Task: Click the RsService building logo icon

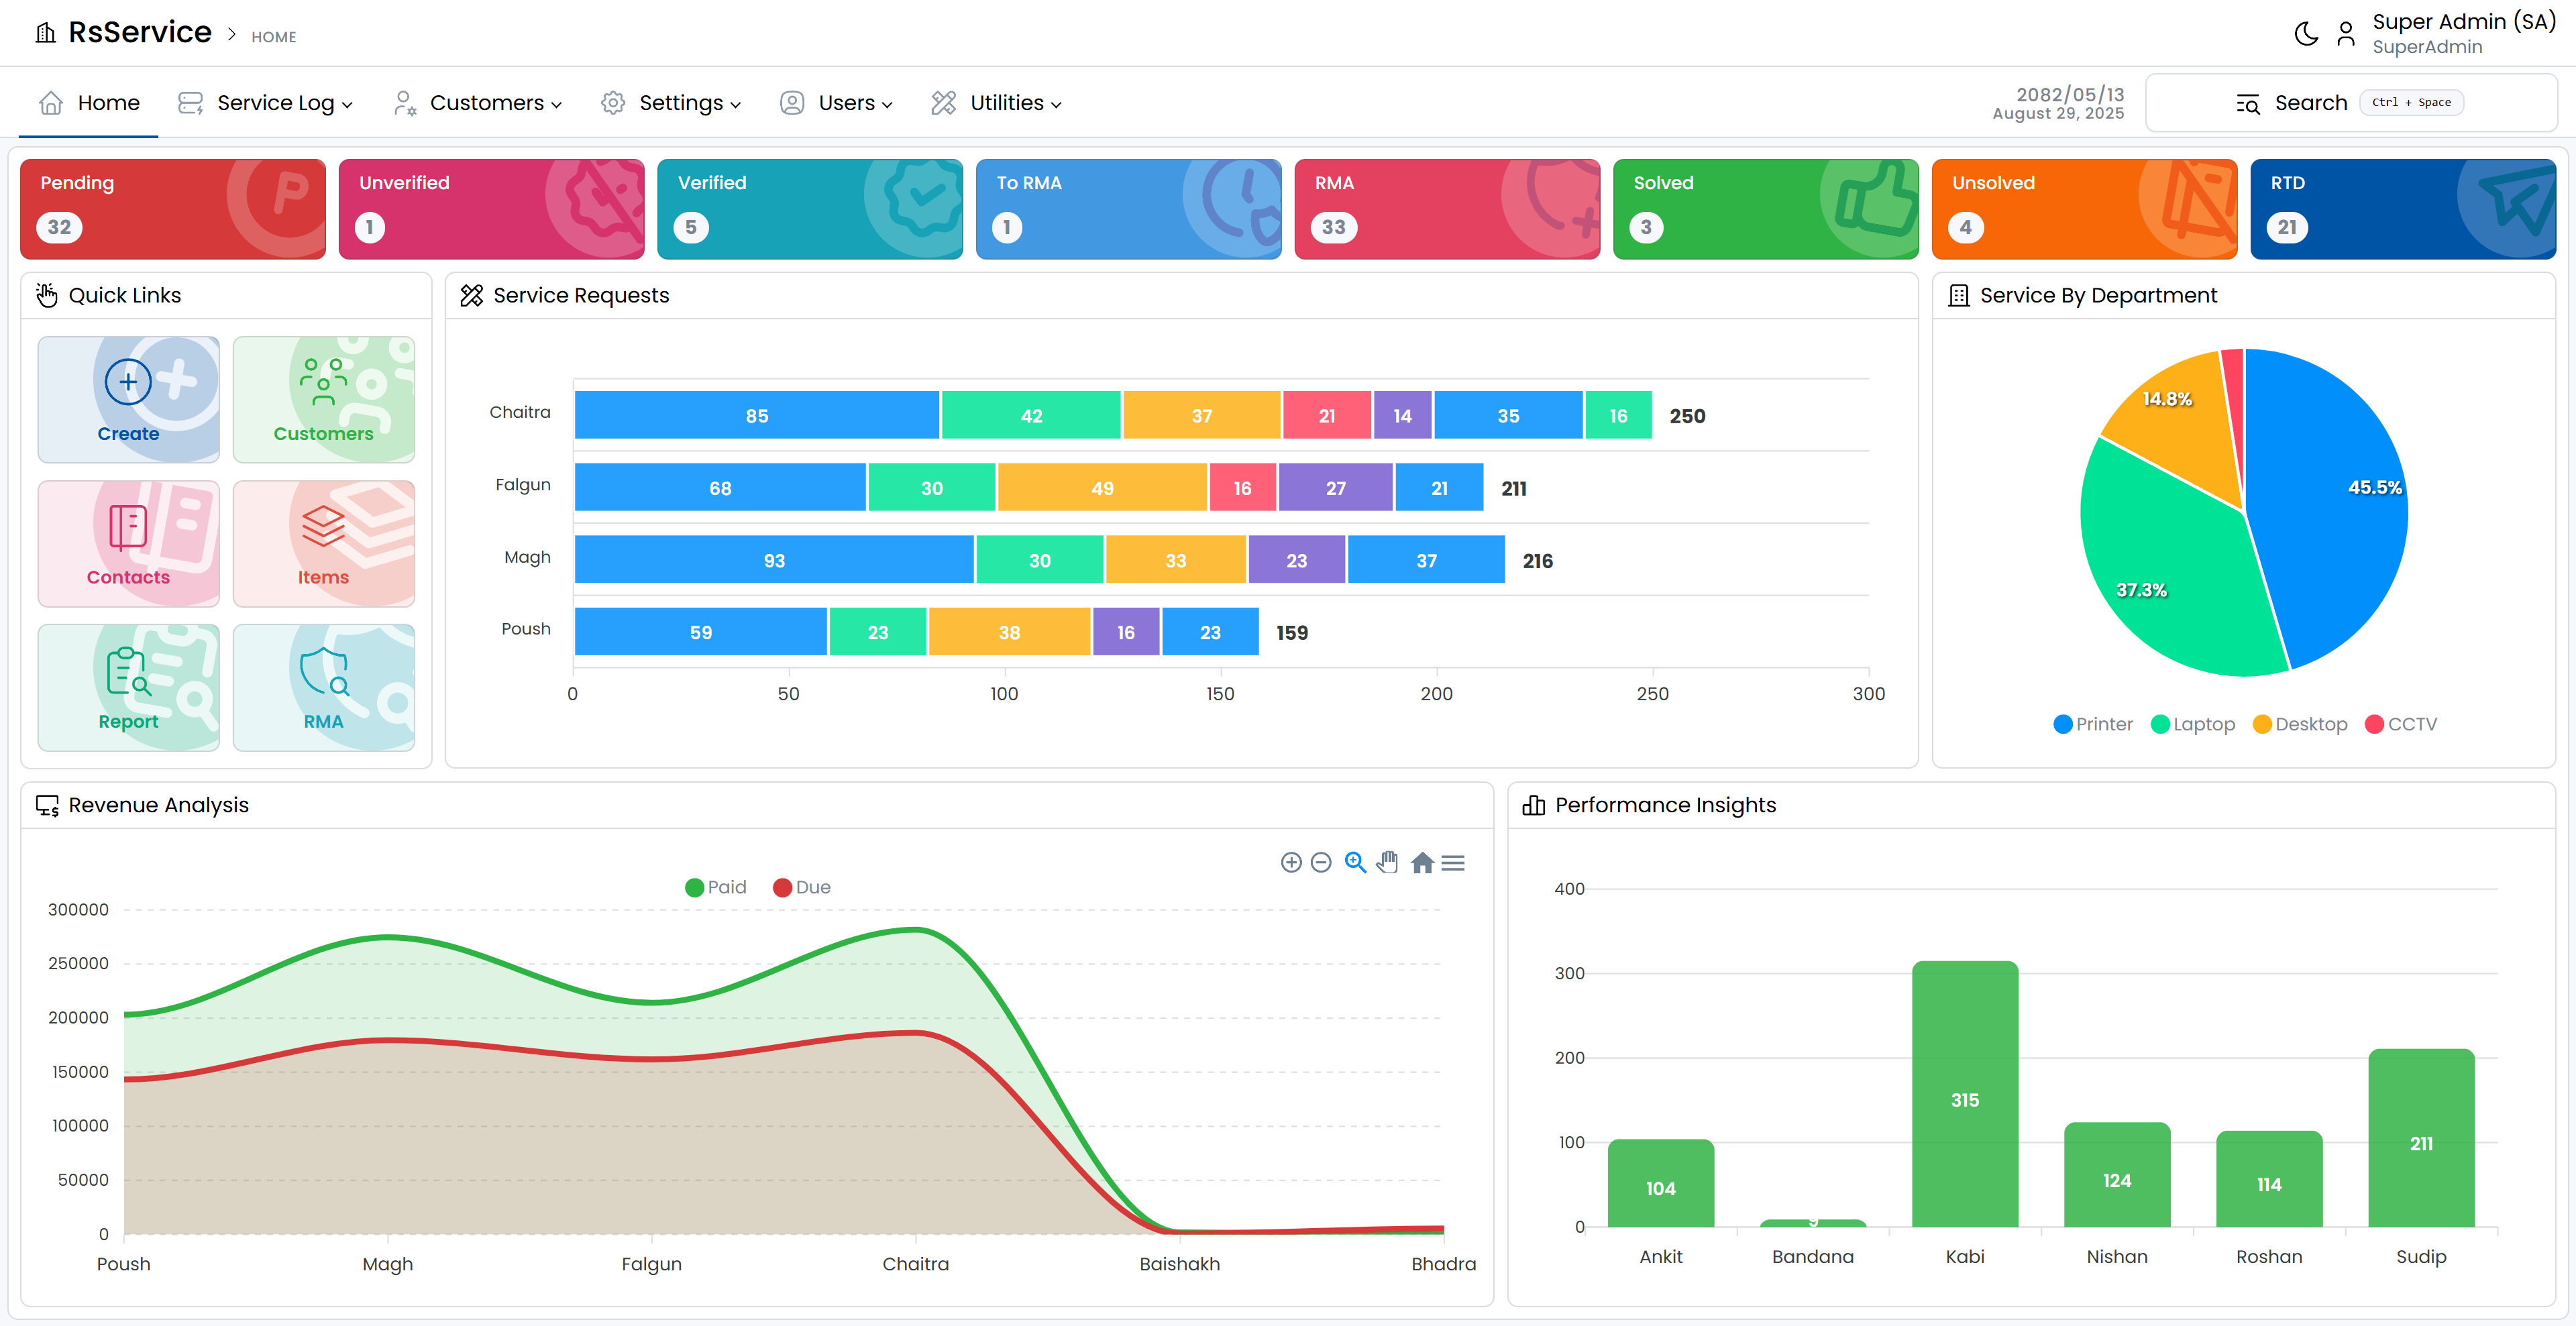Action: 46,33
